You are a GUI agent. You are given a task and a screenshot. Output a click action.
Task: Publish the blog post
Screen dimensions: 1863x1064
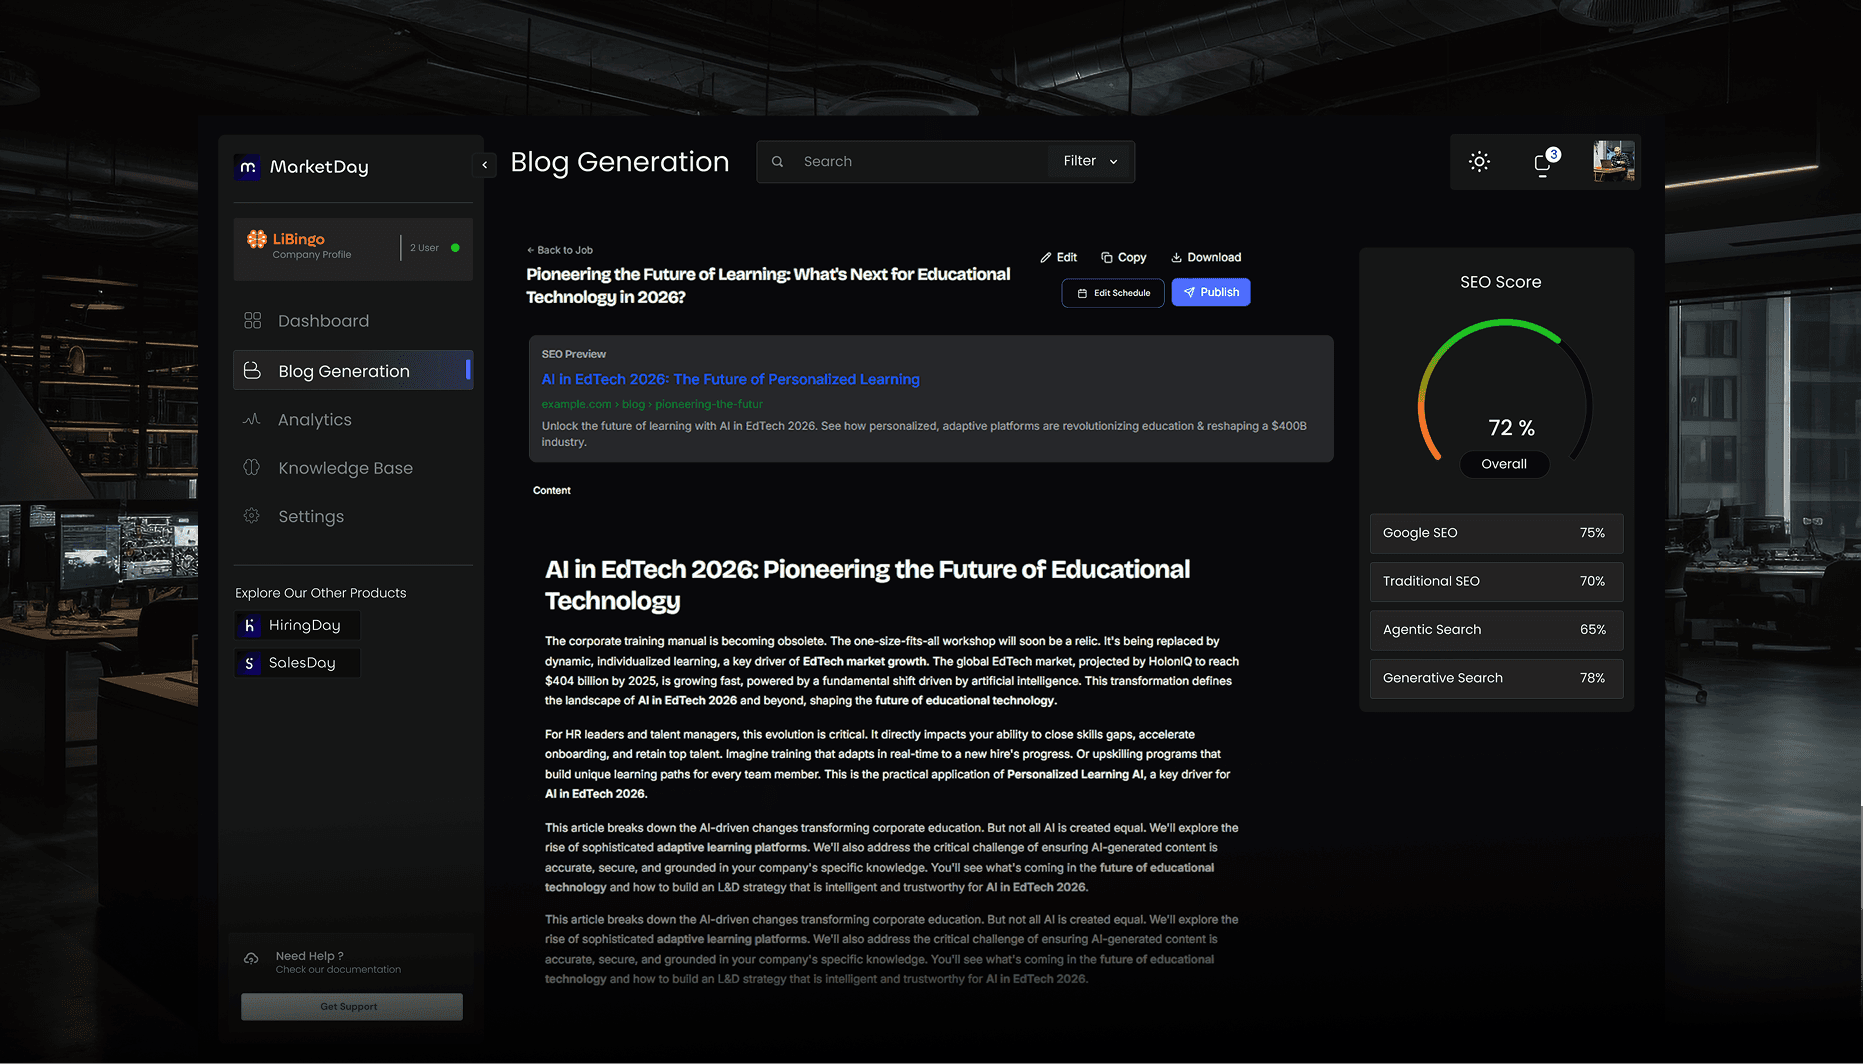coord(1211,292)
